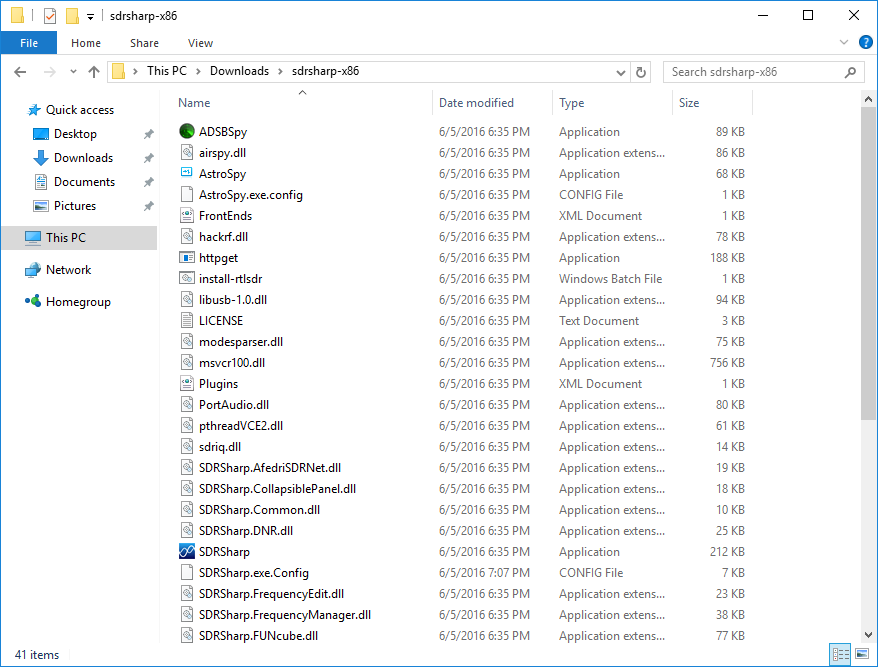
Task: Open Desktop in navigation pane
Action: click(75, 134)
